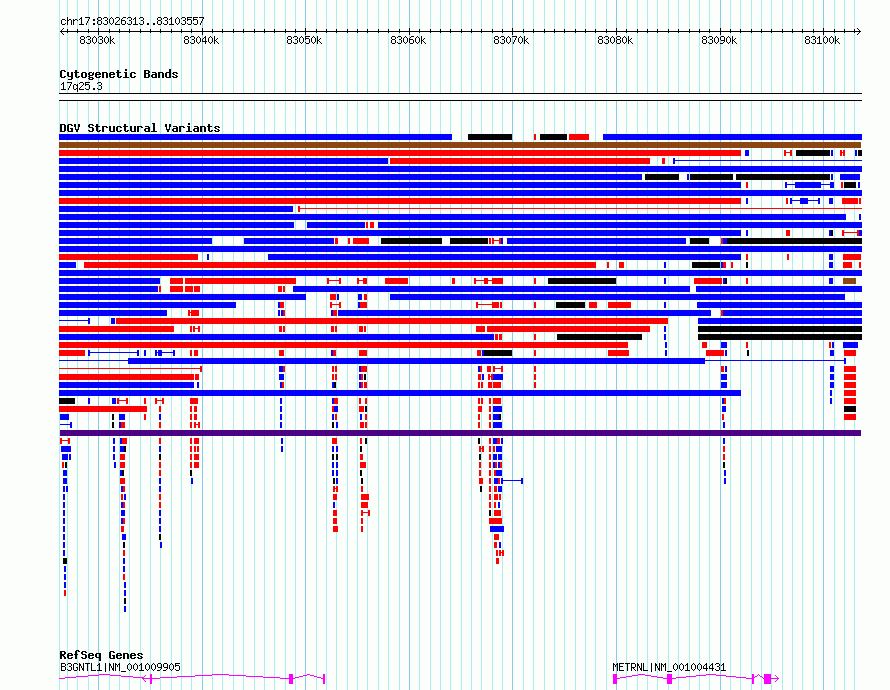Viewport: 890px width, 690px height.
Task: Select the RefSeq Genes track title
Action: click(101, 655)
